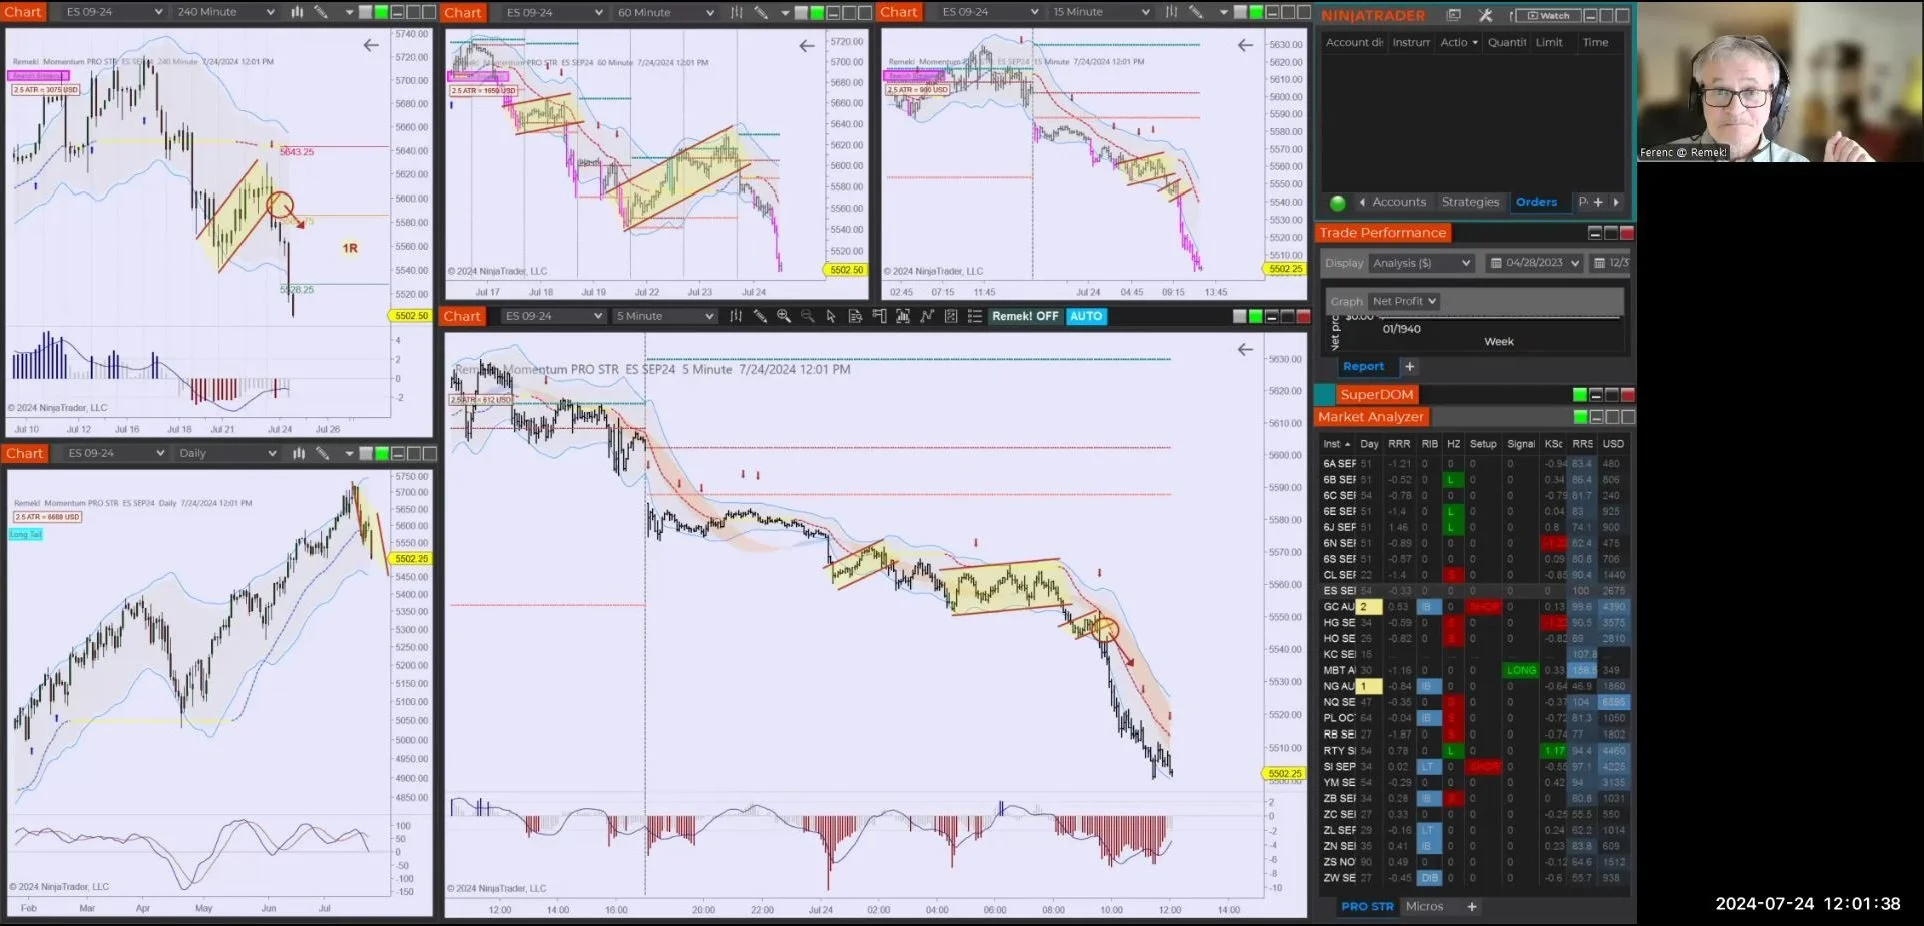Open Daily interval dropdown

(227, 453)
